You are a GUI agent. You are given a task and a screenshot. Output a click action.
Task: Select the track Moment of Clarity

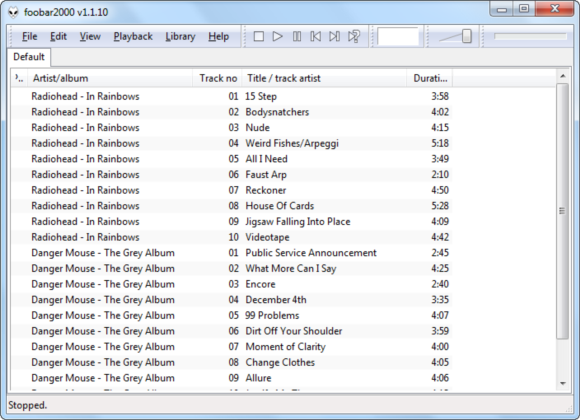[231, 347]
